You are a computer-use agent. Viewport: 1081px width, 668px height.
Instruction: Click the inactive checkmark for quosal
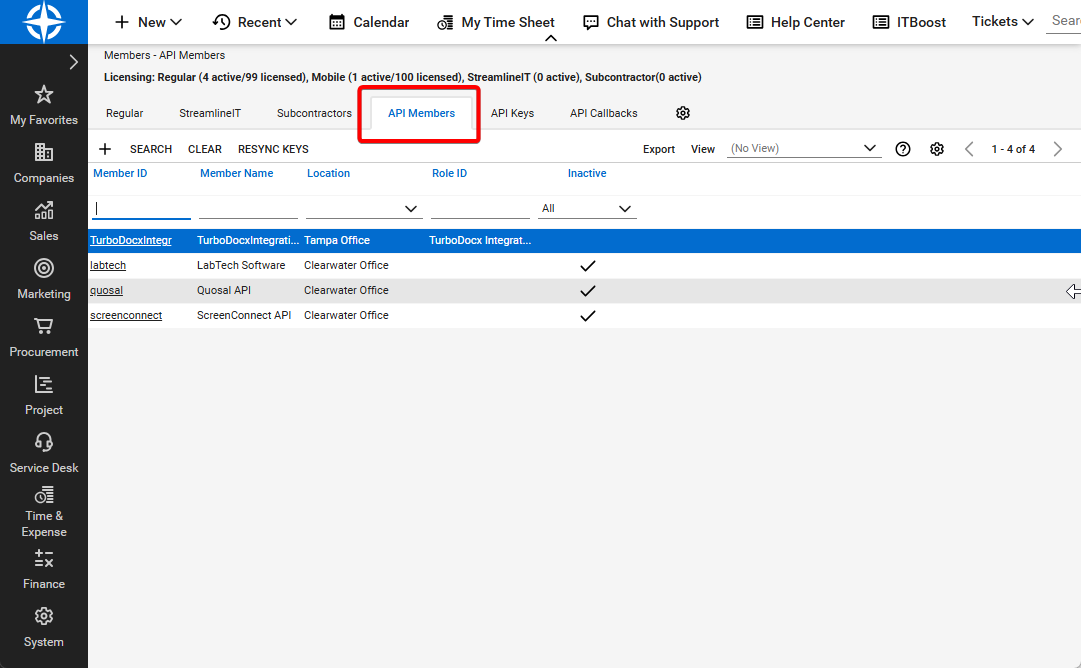point(587,291)
